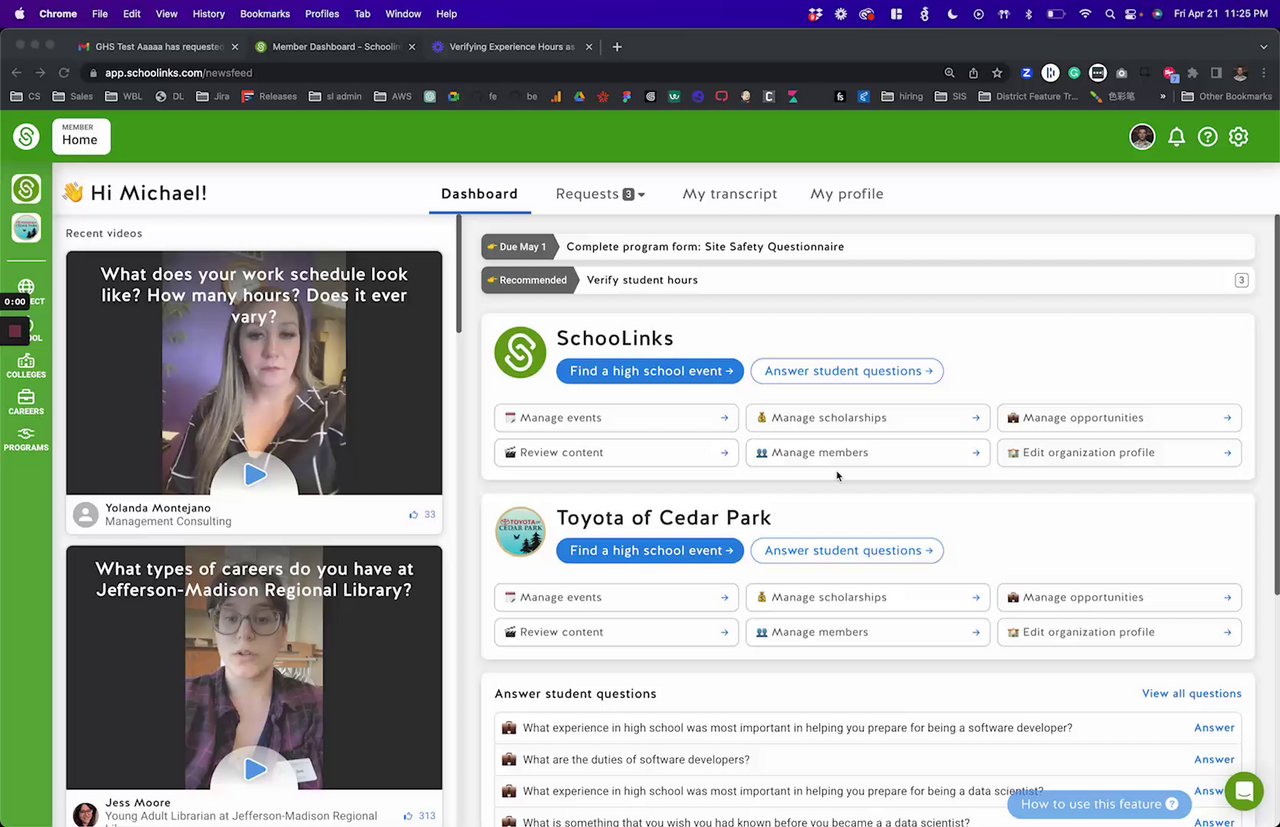
Task: Open Colleges in the left sidebar
Action: click(26, 367)
